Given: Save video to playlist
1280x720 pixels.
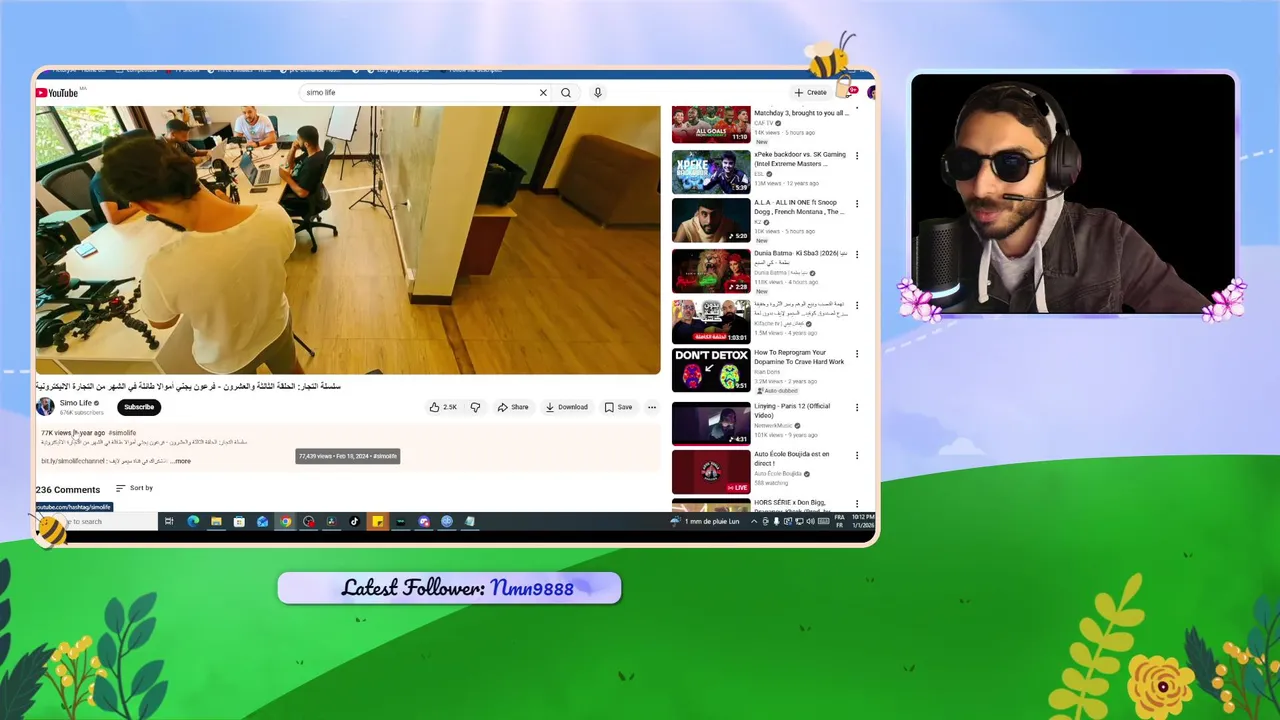Looking at the screenshot, I should pos(618,407).
